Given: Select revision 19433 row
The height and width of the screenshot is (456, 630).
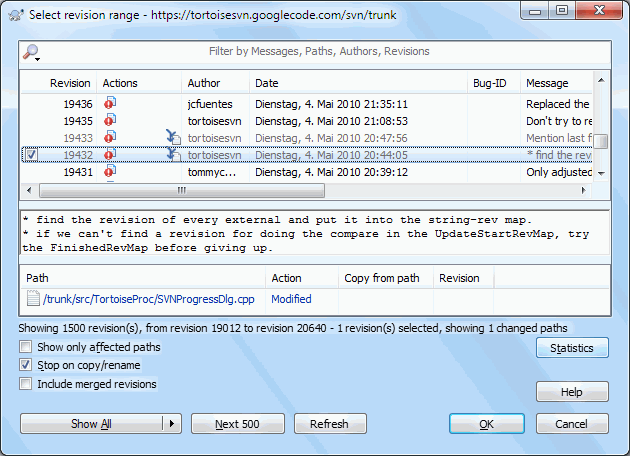Looking at the screenshot, I should pos(307,138).
